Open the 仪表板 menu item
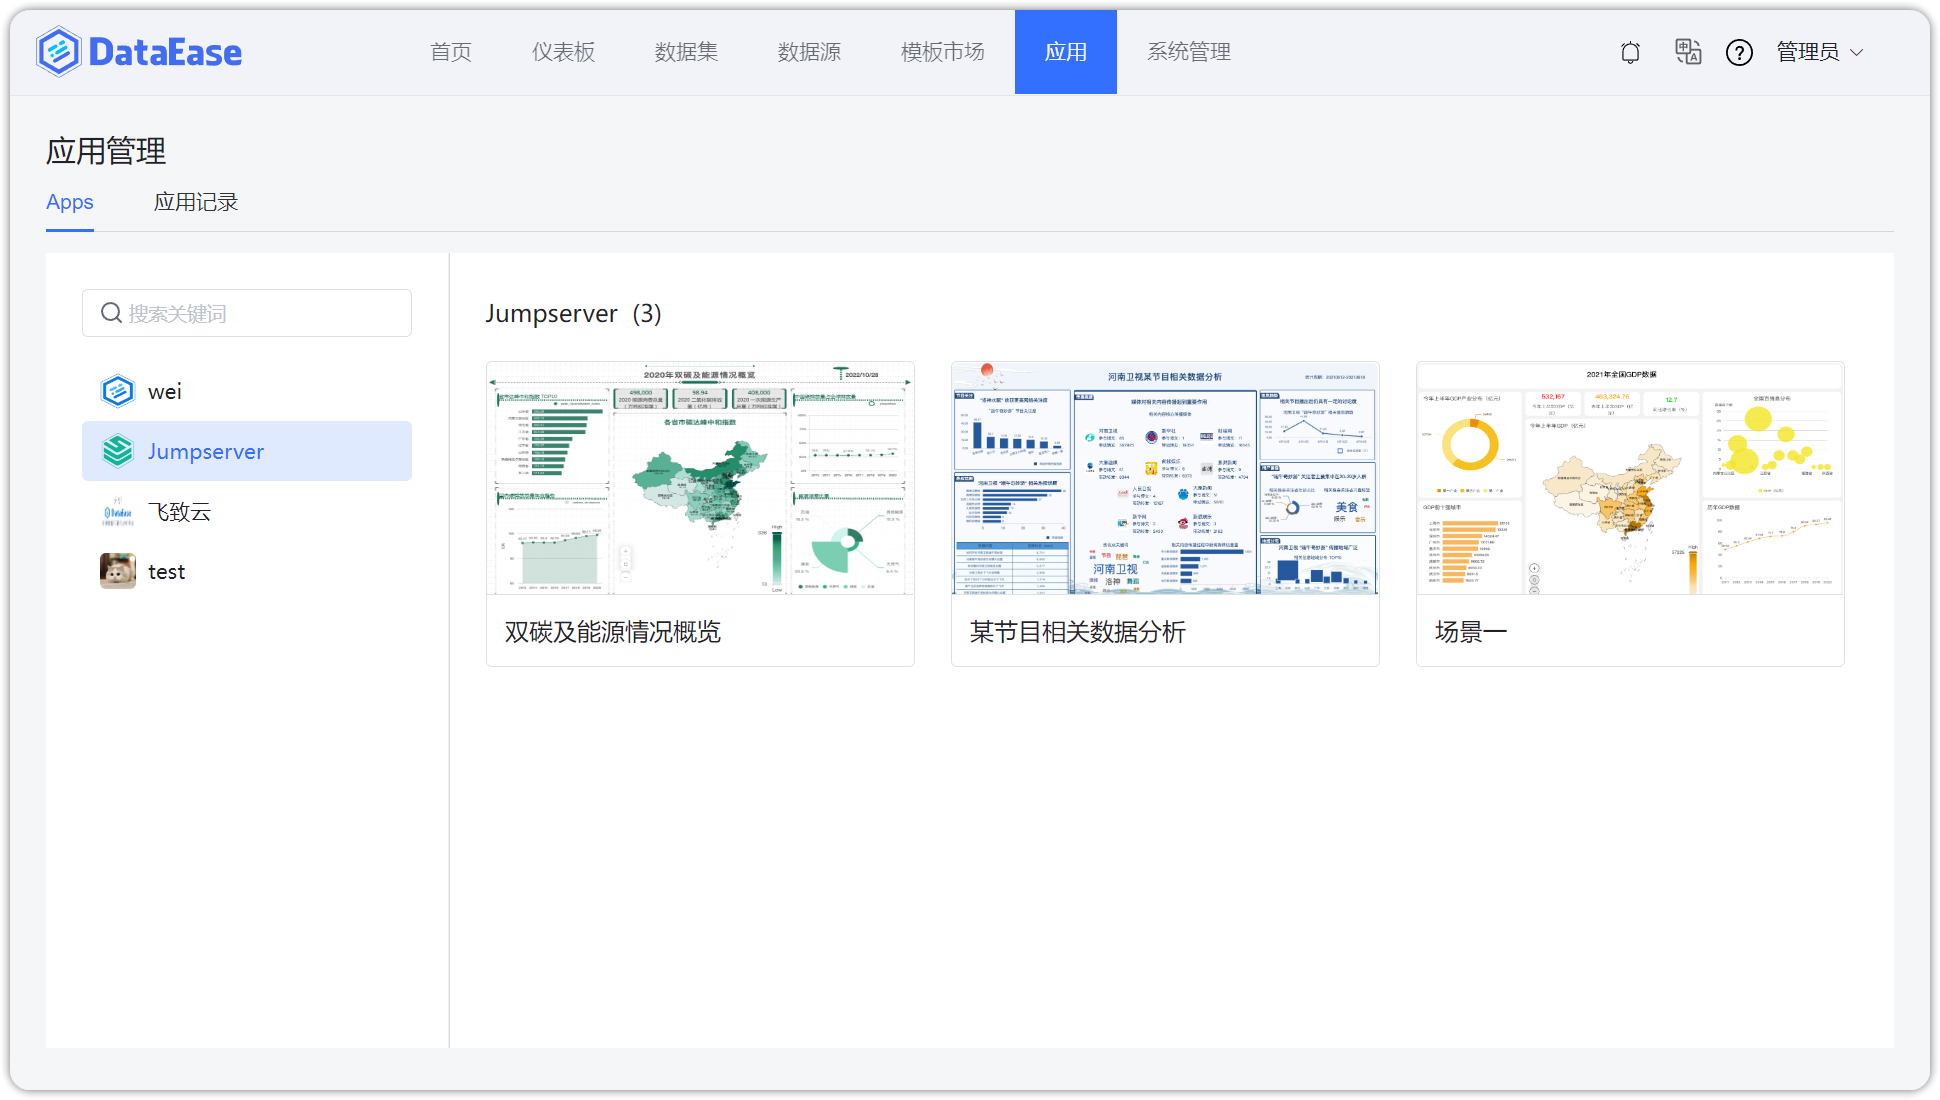 [x=563, y=52]
